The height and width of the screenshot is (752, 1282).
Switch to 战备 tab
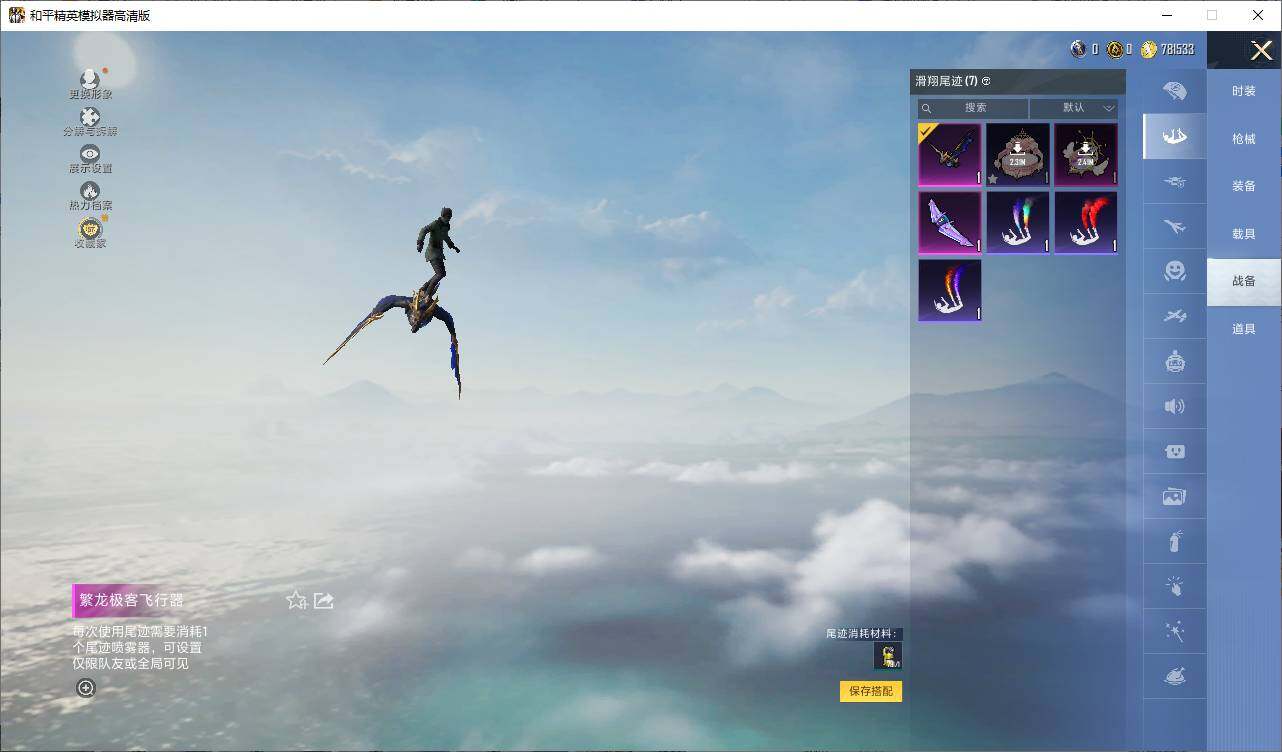(1244, 281)
